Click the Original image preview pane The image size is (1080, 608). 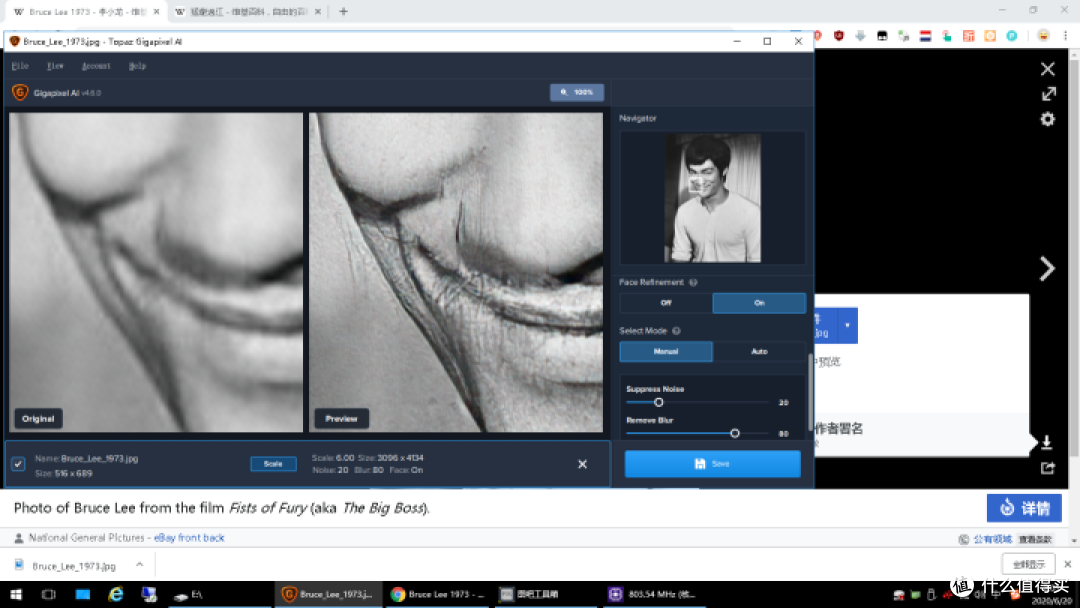156,273
